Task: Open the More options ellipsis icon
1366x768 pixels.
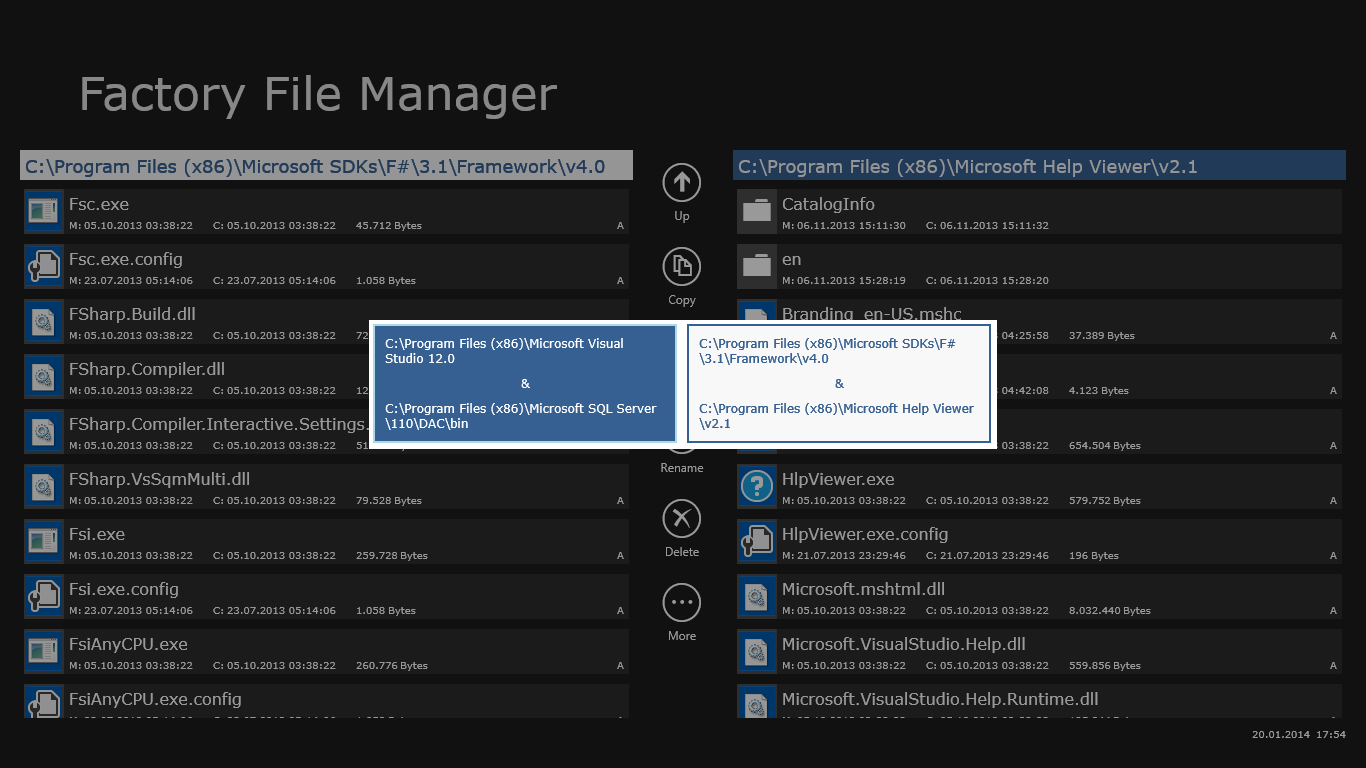Action: pyautogui.click(x=681, y=603)
